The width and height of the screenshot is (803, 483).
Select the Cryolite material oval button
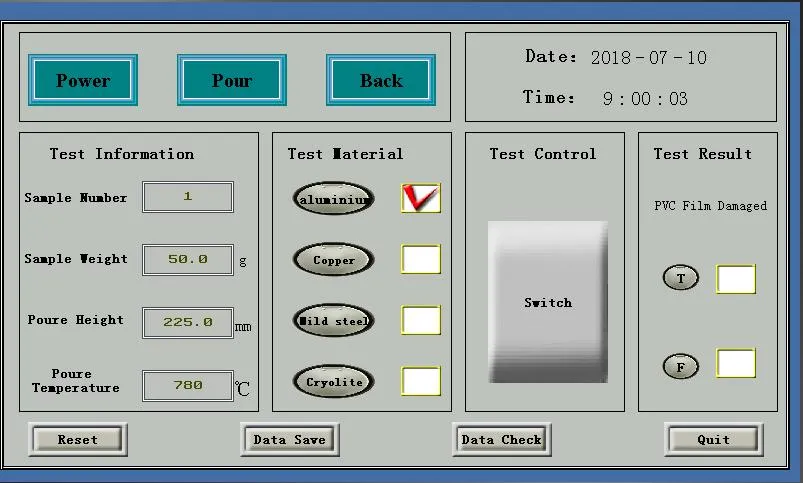click(333, 382)
